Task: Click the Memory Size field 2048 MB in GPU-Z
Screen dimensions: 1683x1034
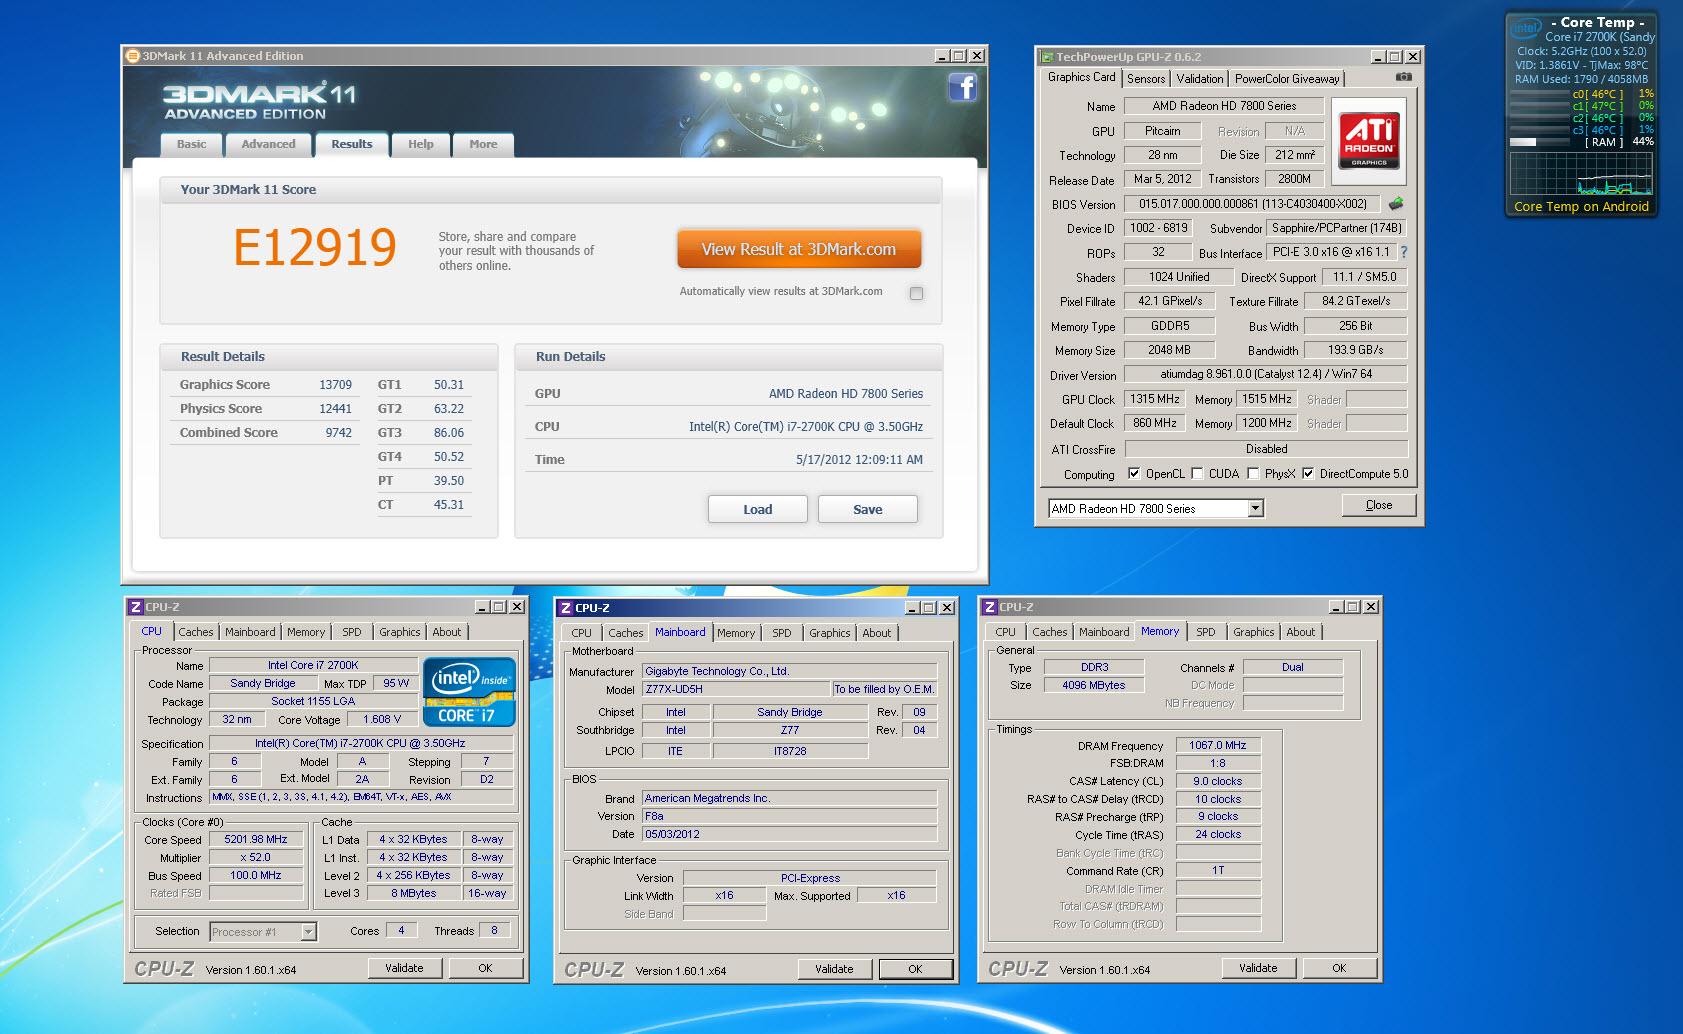Action: [x=1169, y=351]
